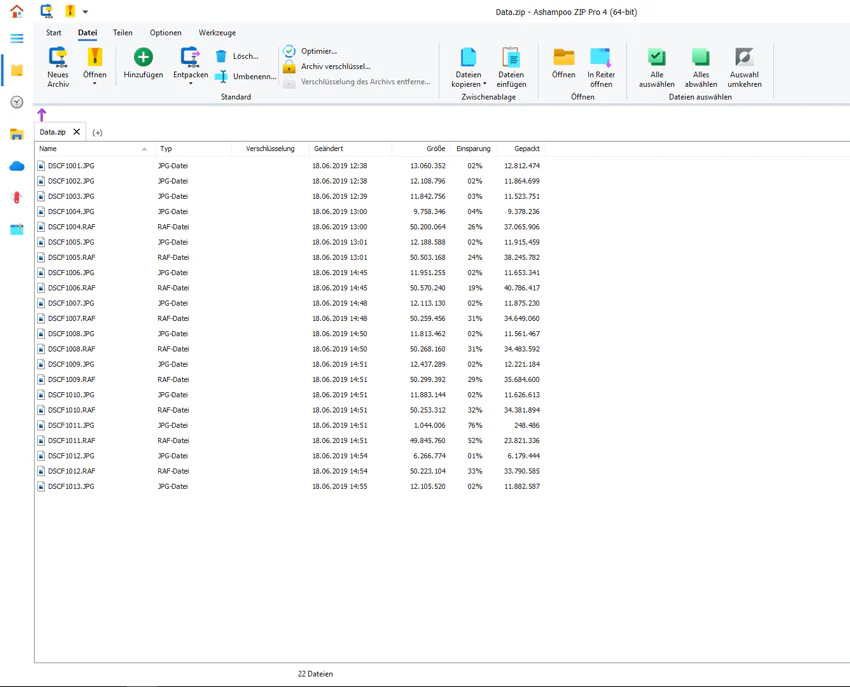Expand the Öffnen dropdown arrow under archive icon

click(95, 84)
